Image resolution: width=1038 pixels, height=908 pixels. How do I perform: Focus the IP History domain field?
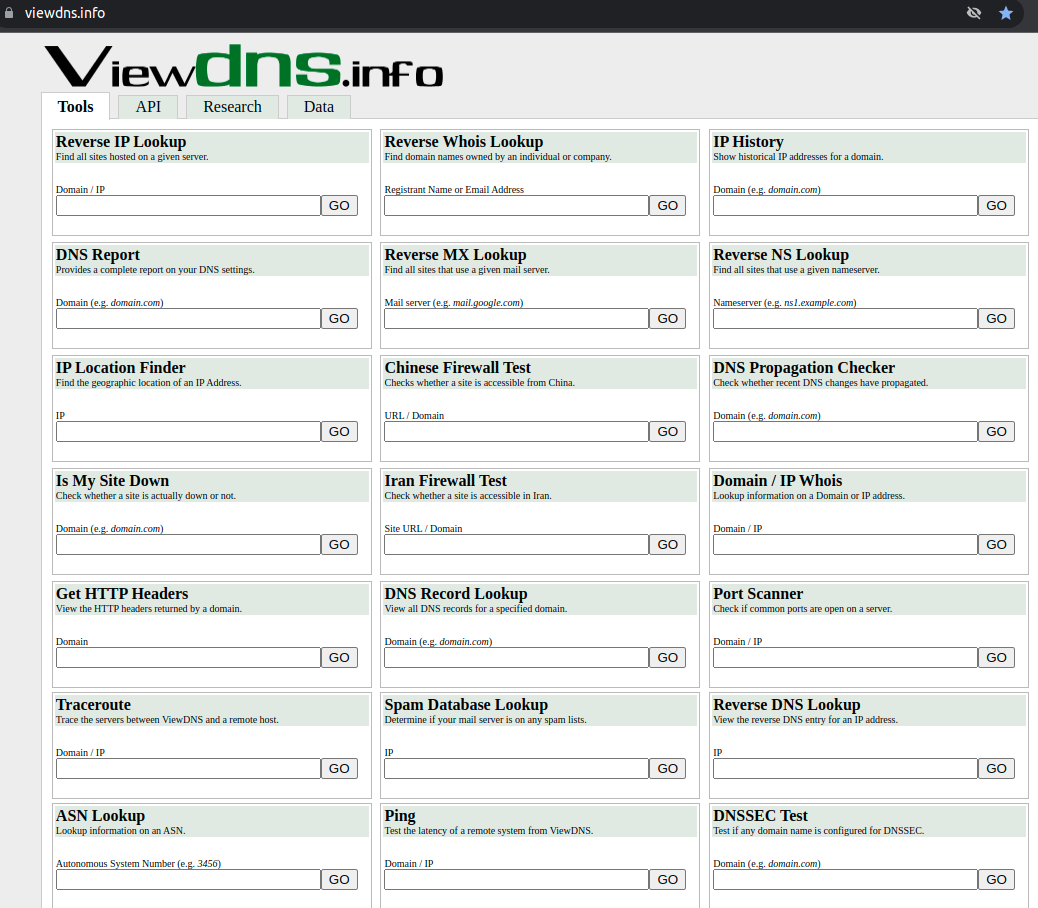845,205
